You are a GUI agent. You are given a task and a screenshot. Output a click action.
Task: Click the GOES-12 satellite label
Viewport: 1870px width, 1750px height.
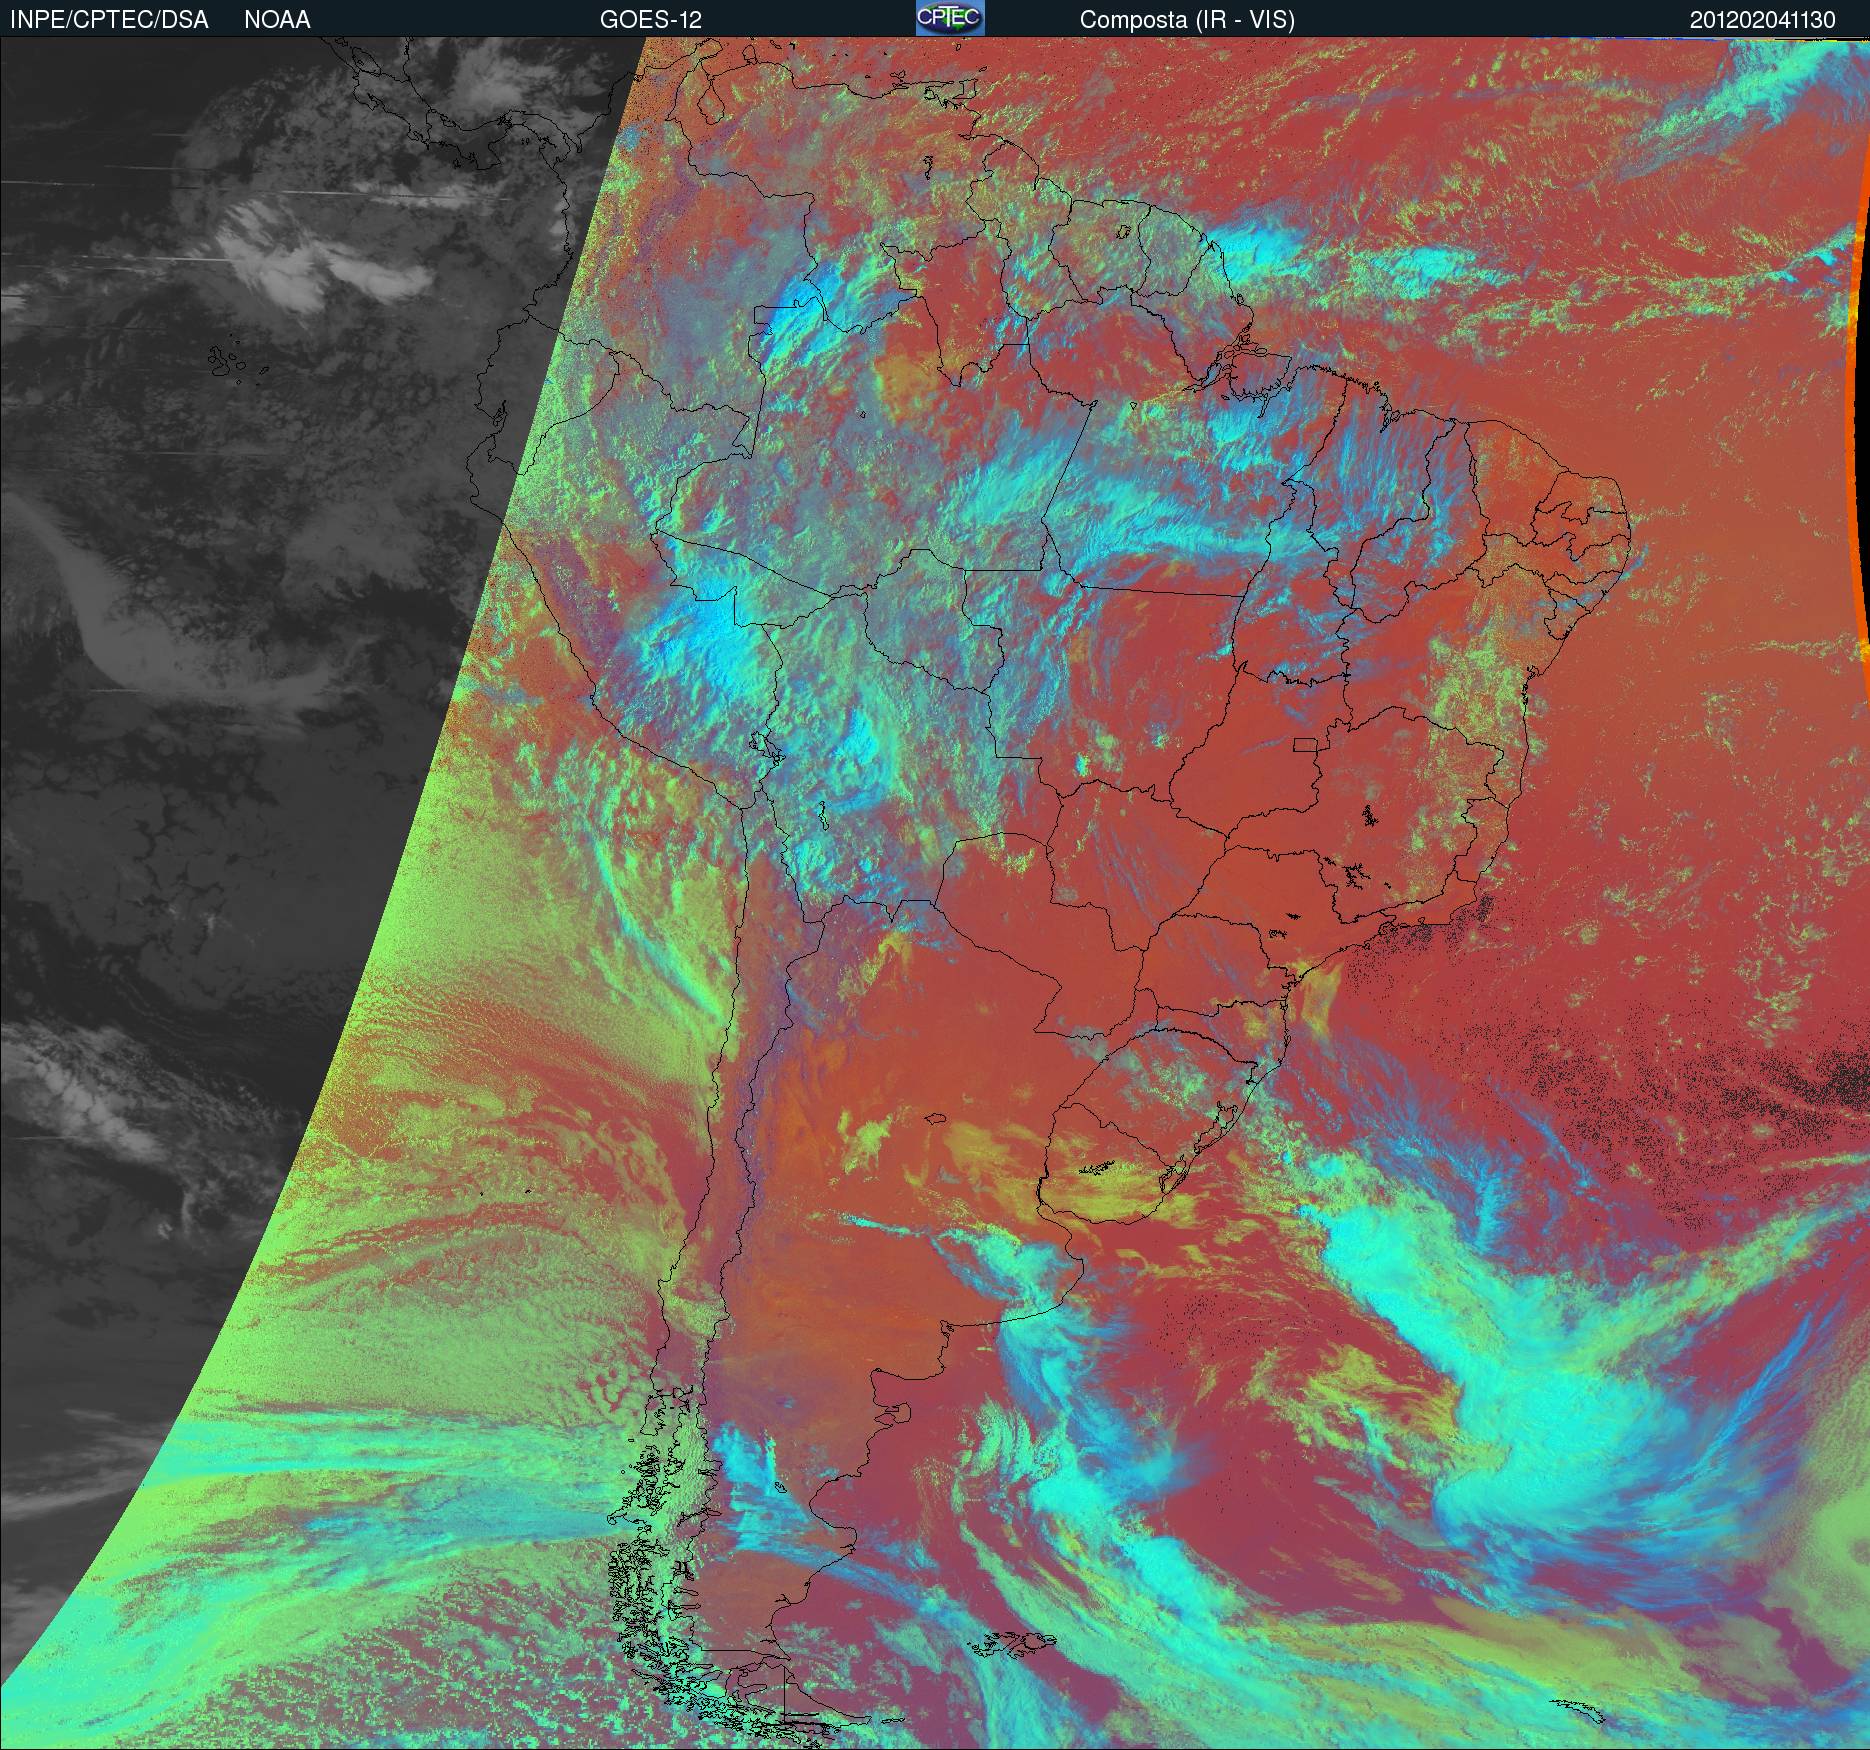(651, 19)
